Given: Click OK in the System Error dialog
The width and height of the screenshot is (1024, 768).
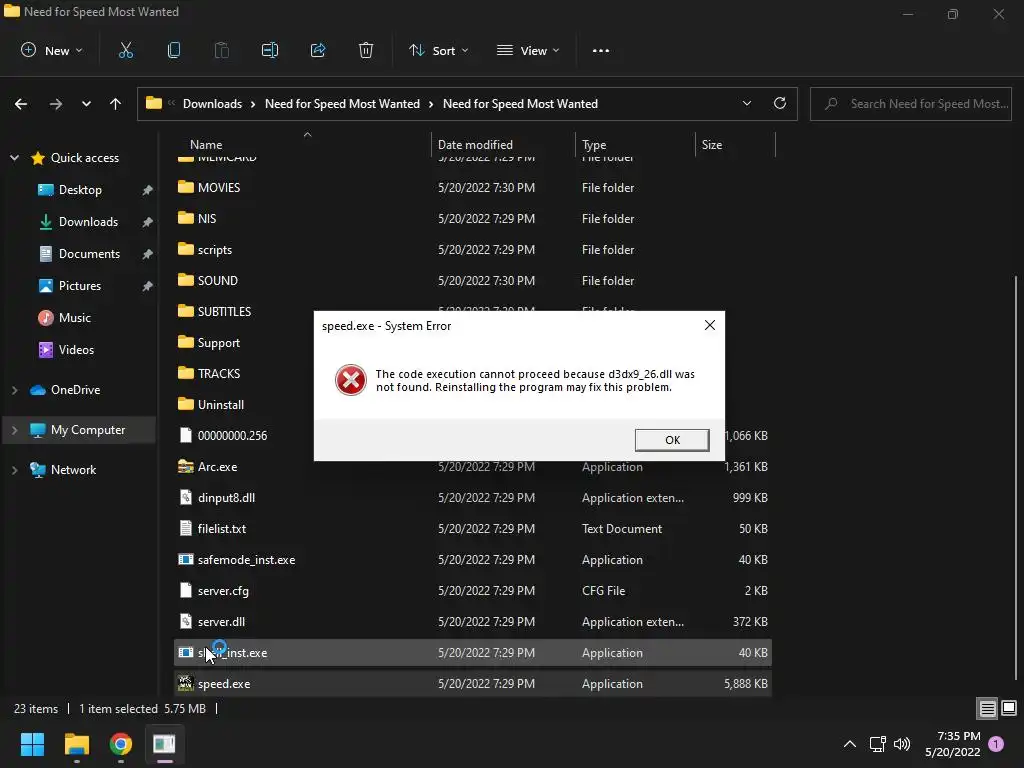Looking at the screenshot, I should click(x=672, y=440).
